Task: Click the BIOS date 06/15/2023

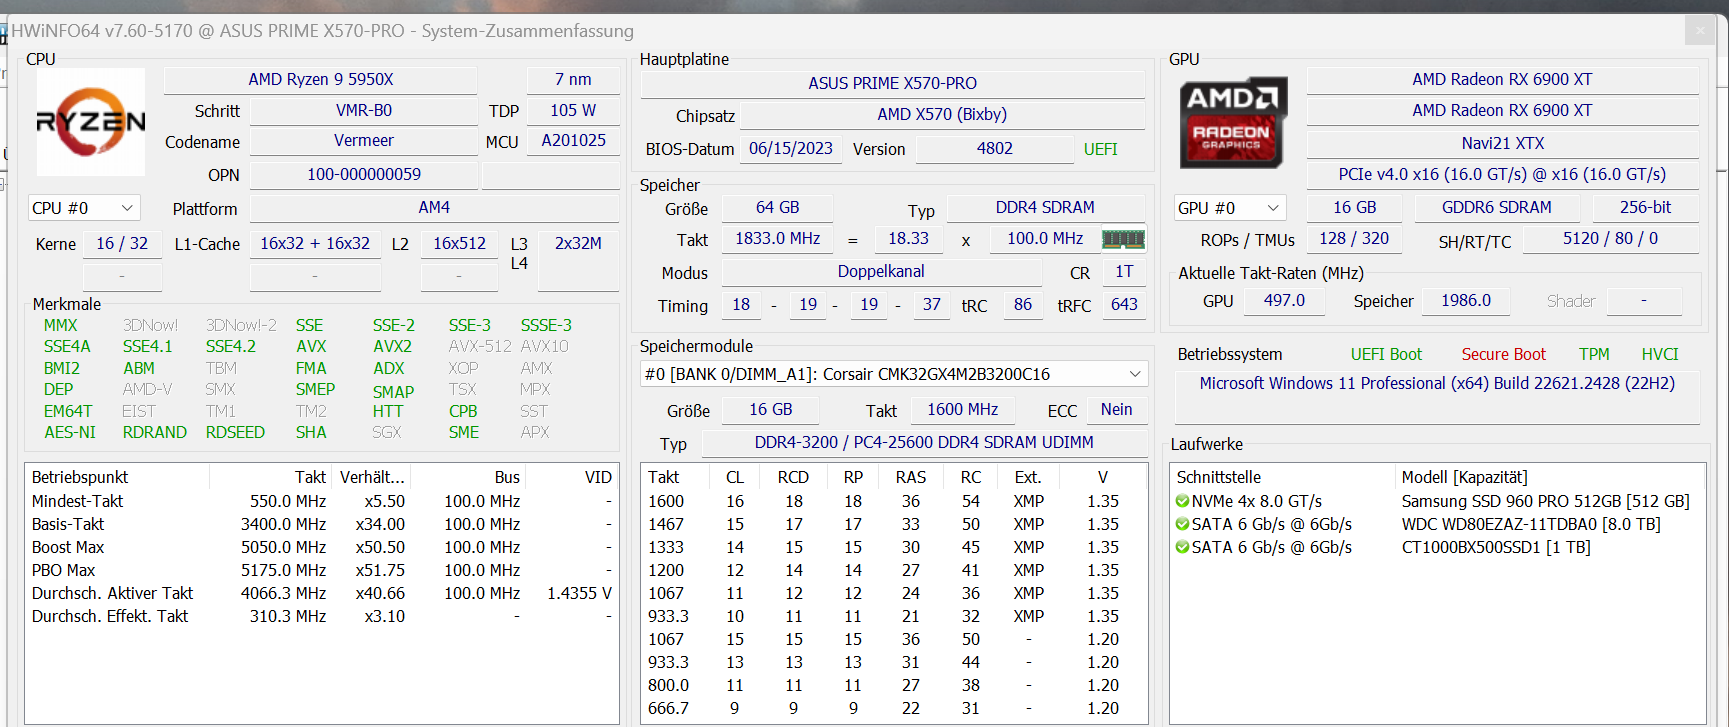Action: click(x=790, y=149)
